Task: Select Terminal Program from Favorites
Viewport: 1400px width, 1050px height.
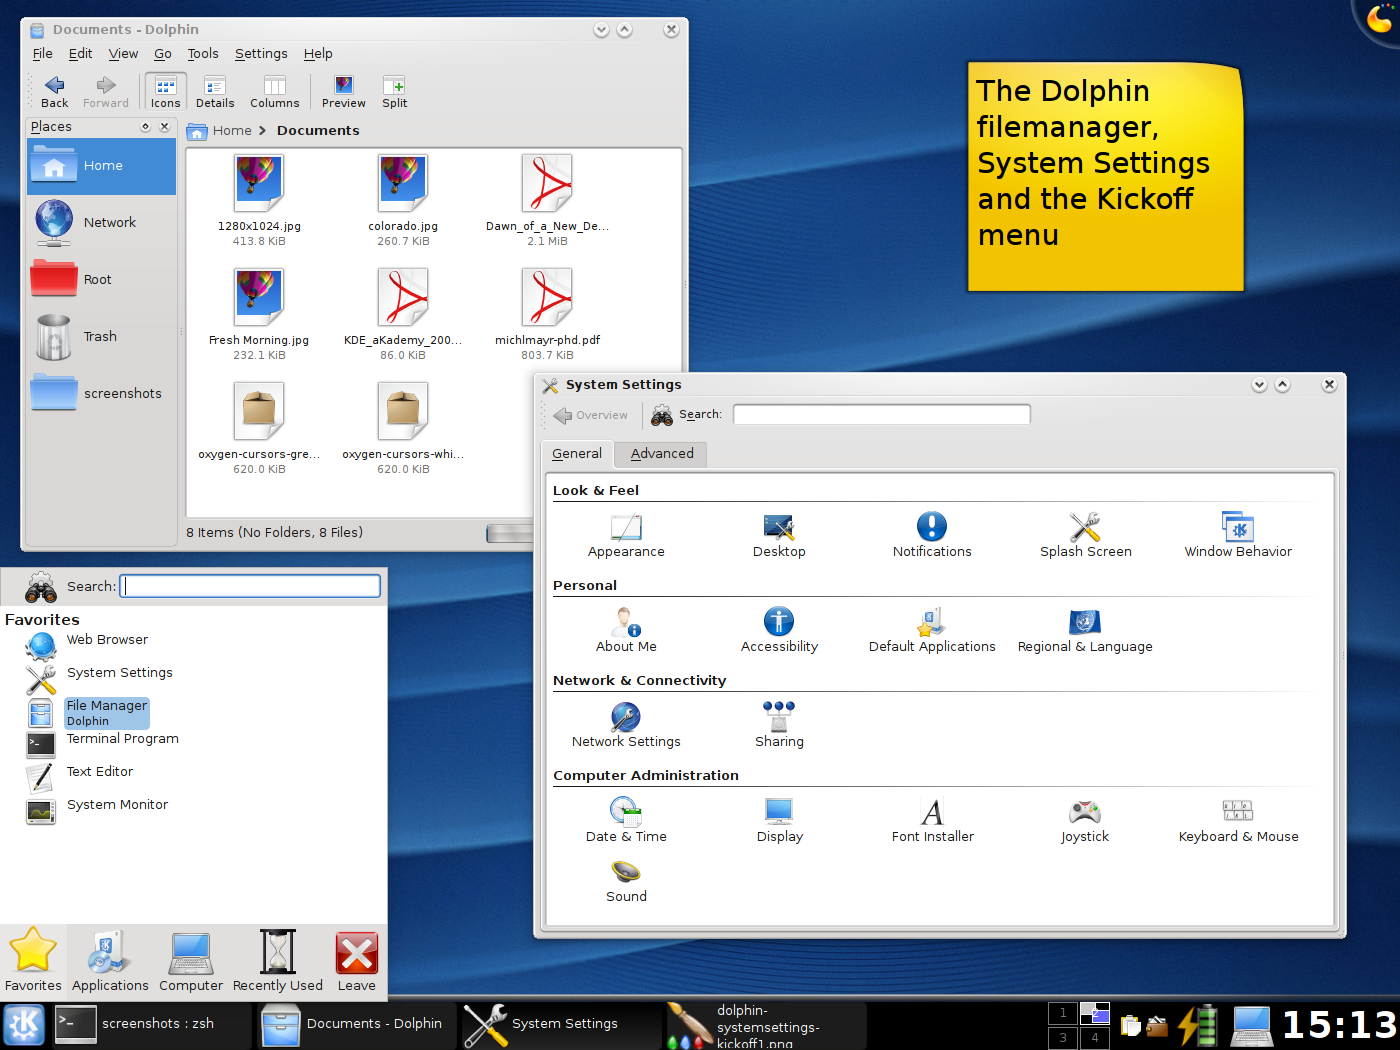Action: click(x=122, y=739)
